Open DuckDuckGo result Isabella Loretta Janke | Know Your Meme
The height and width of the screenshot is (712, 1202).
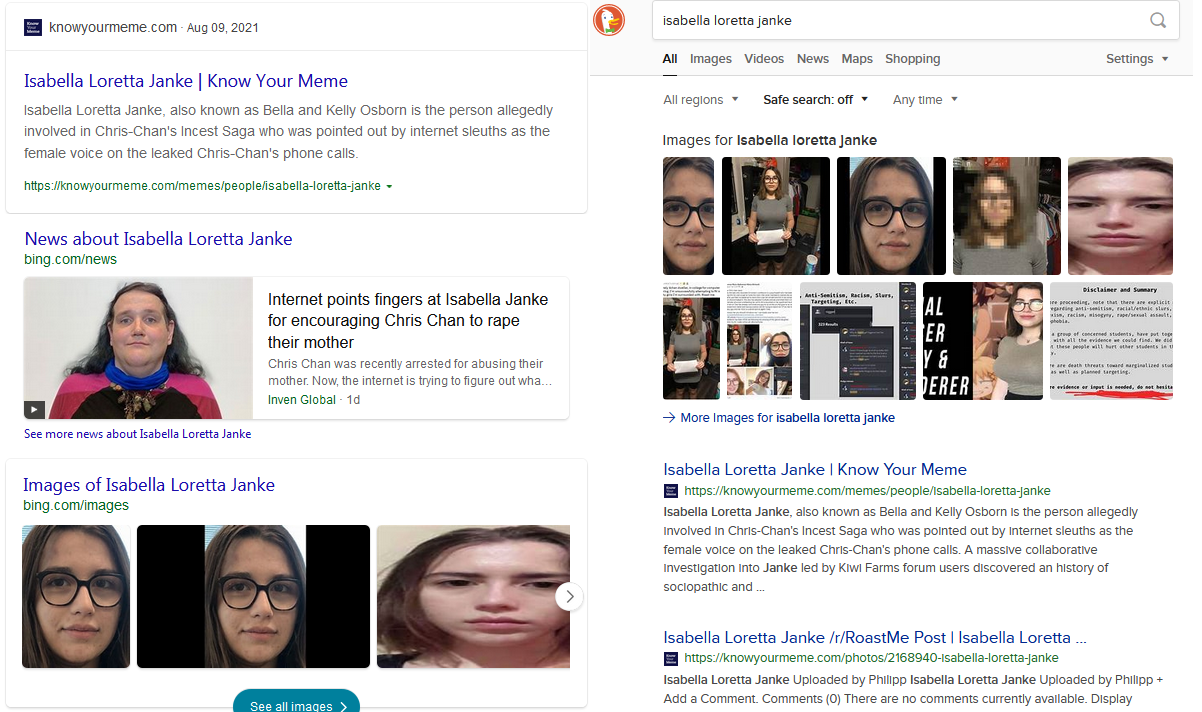click(815, 469)
